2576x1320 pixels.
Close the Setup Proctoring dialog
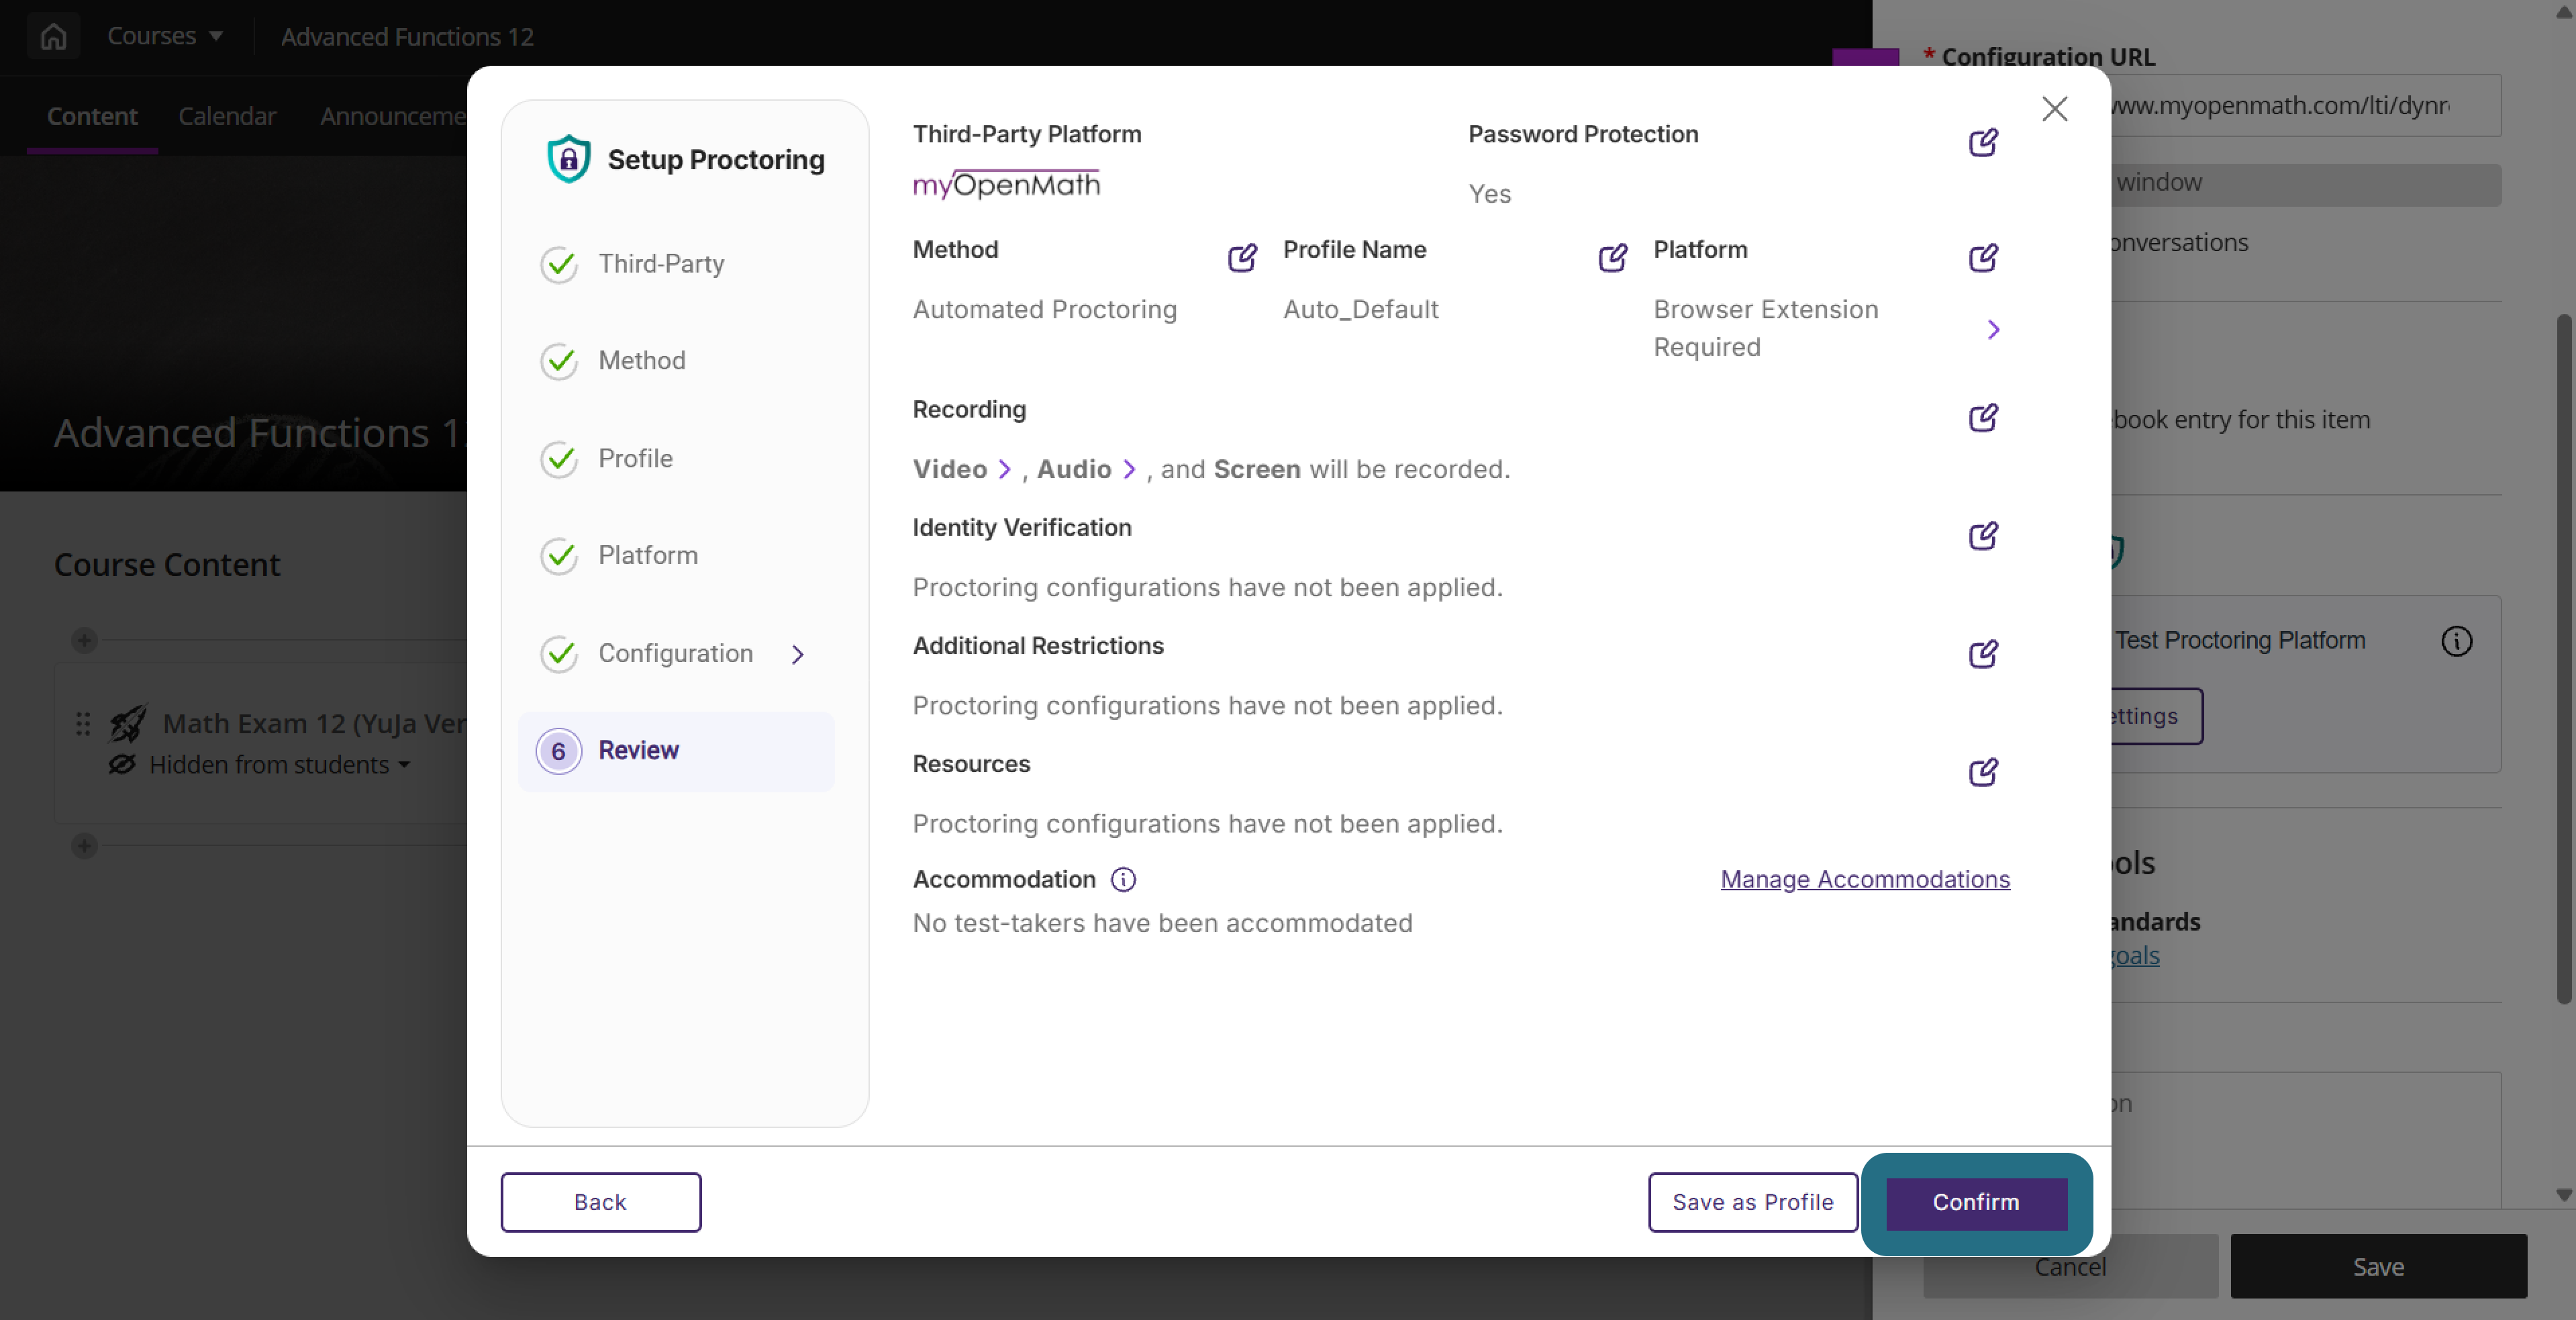pos(2054,109)
